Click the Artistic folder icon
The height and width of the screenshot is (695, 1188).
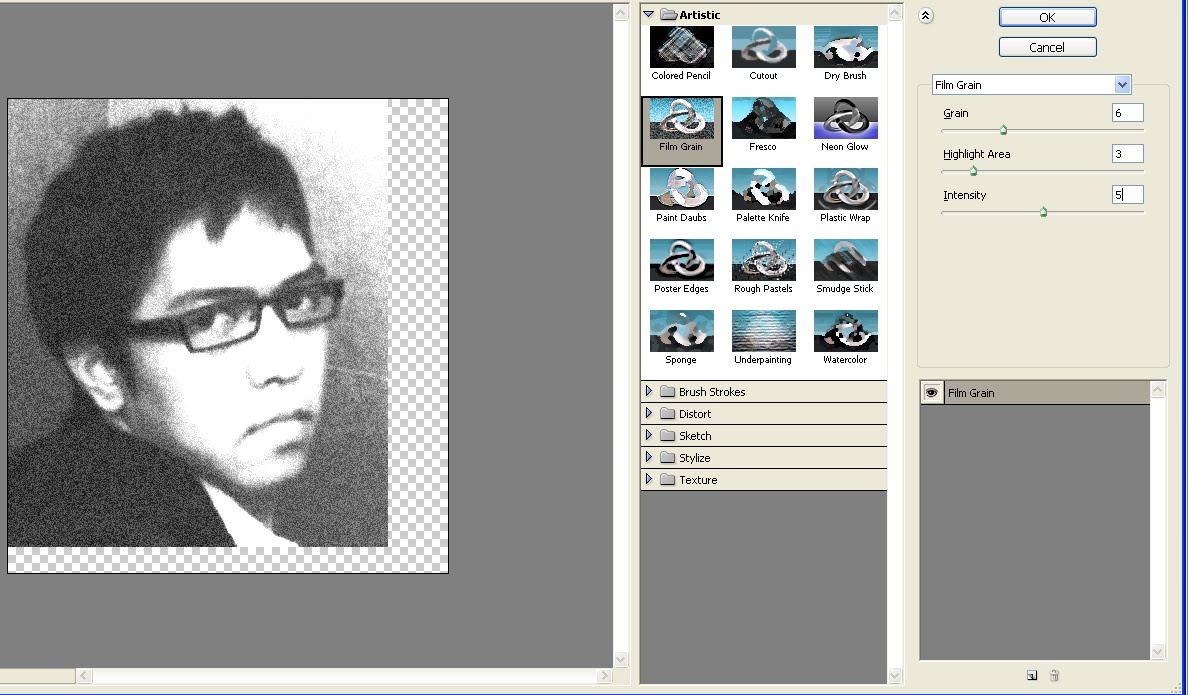point(667,14)
